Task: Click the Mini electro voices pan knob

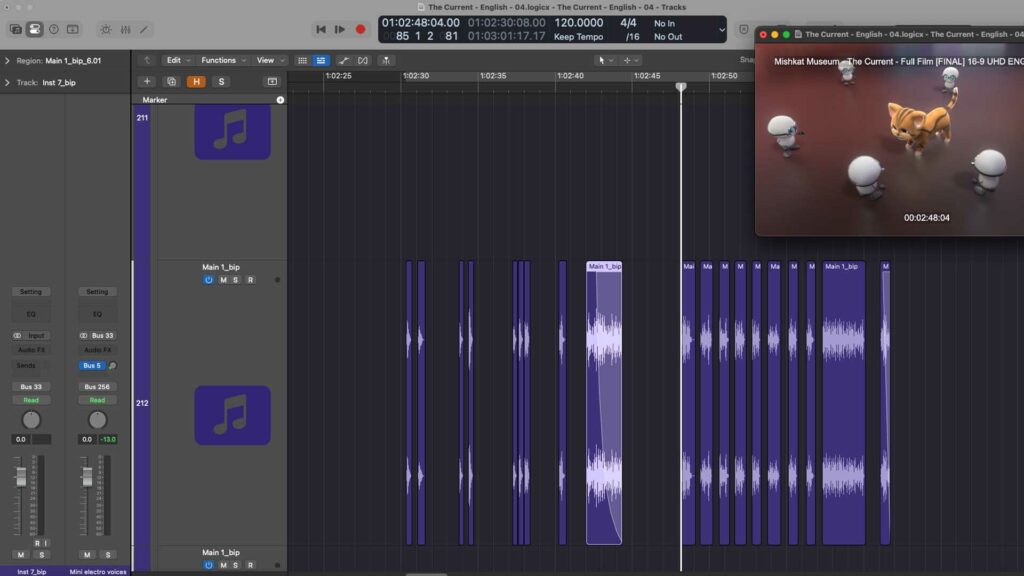Action: tap(97, 420)
